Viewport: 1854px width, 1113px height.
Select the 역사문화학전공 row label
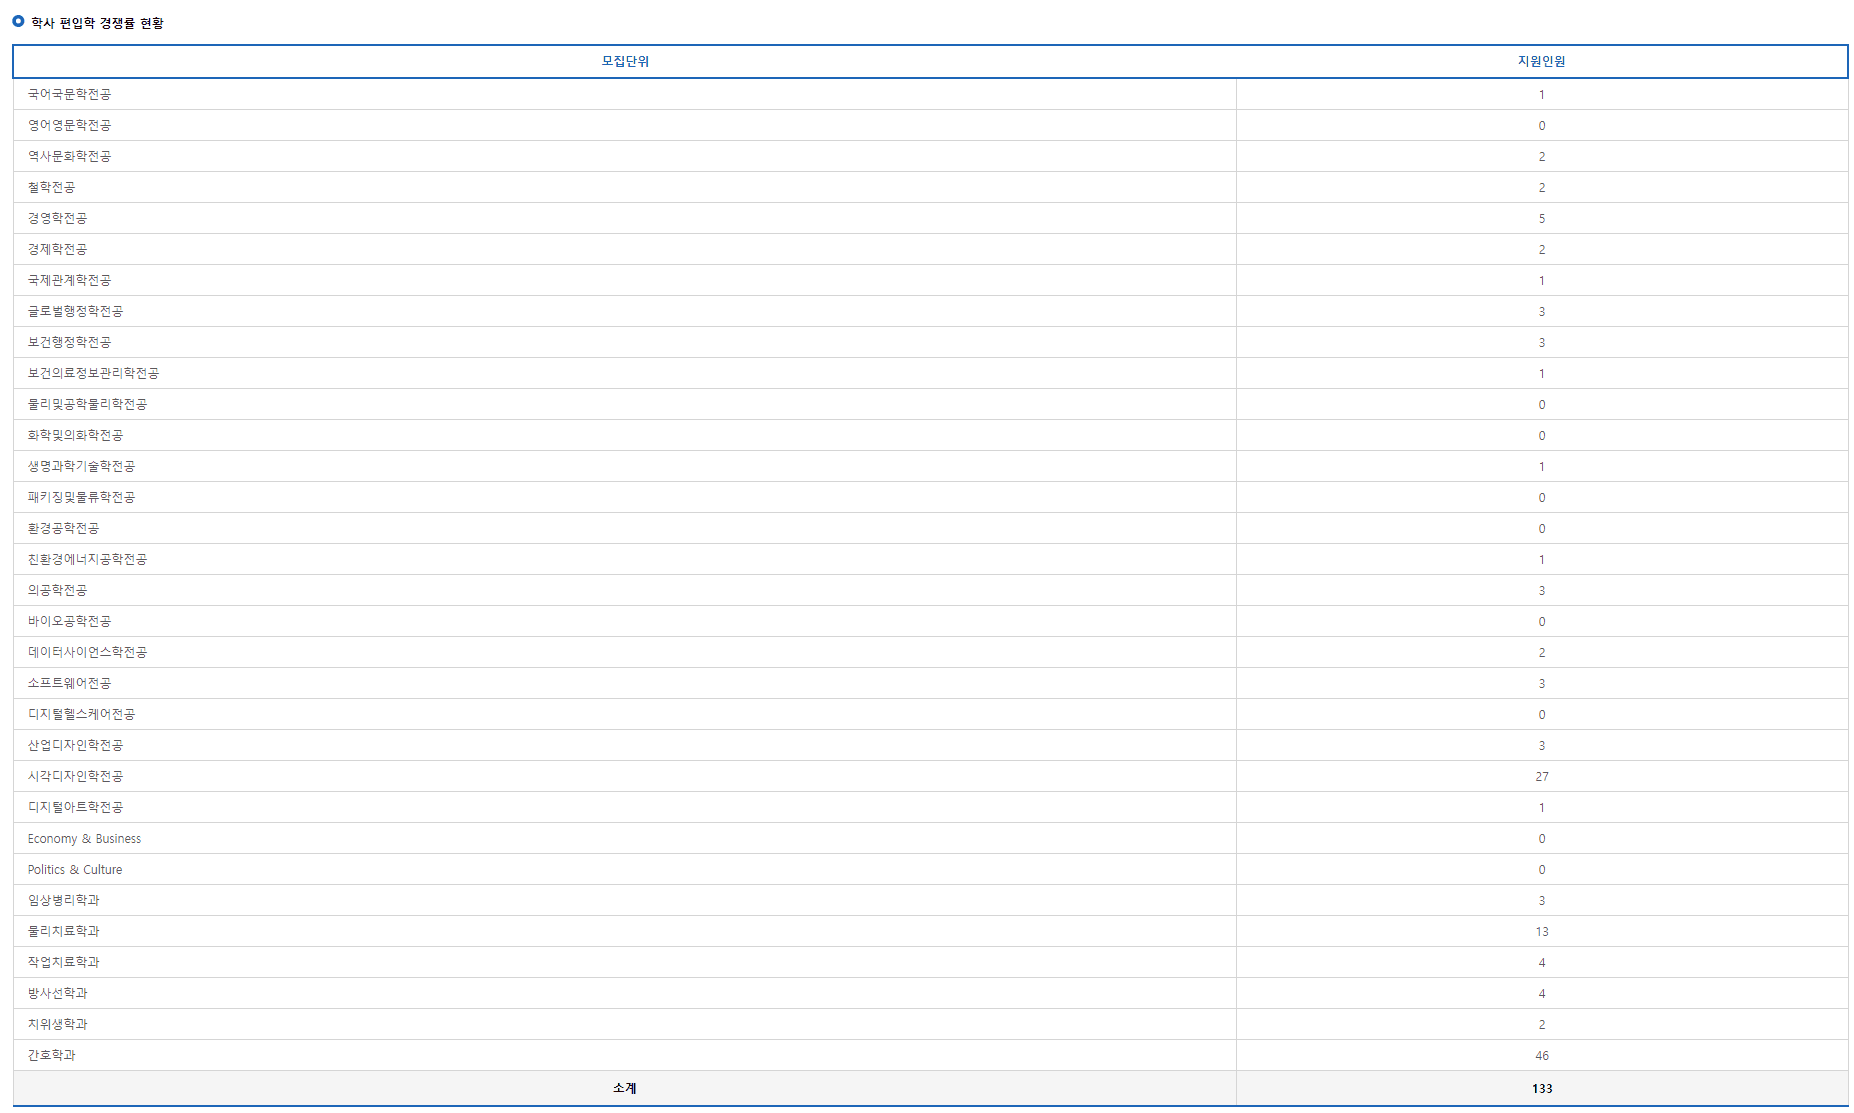pos(69,156)
